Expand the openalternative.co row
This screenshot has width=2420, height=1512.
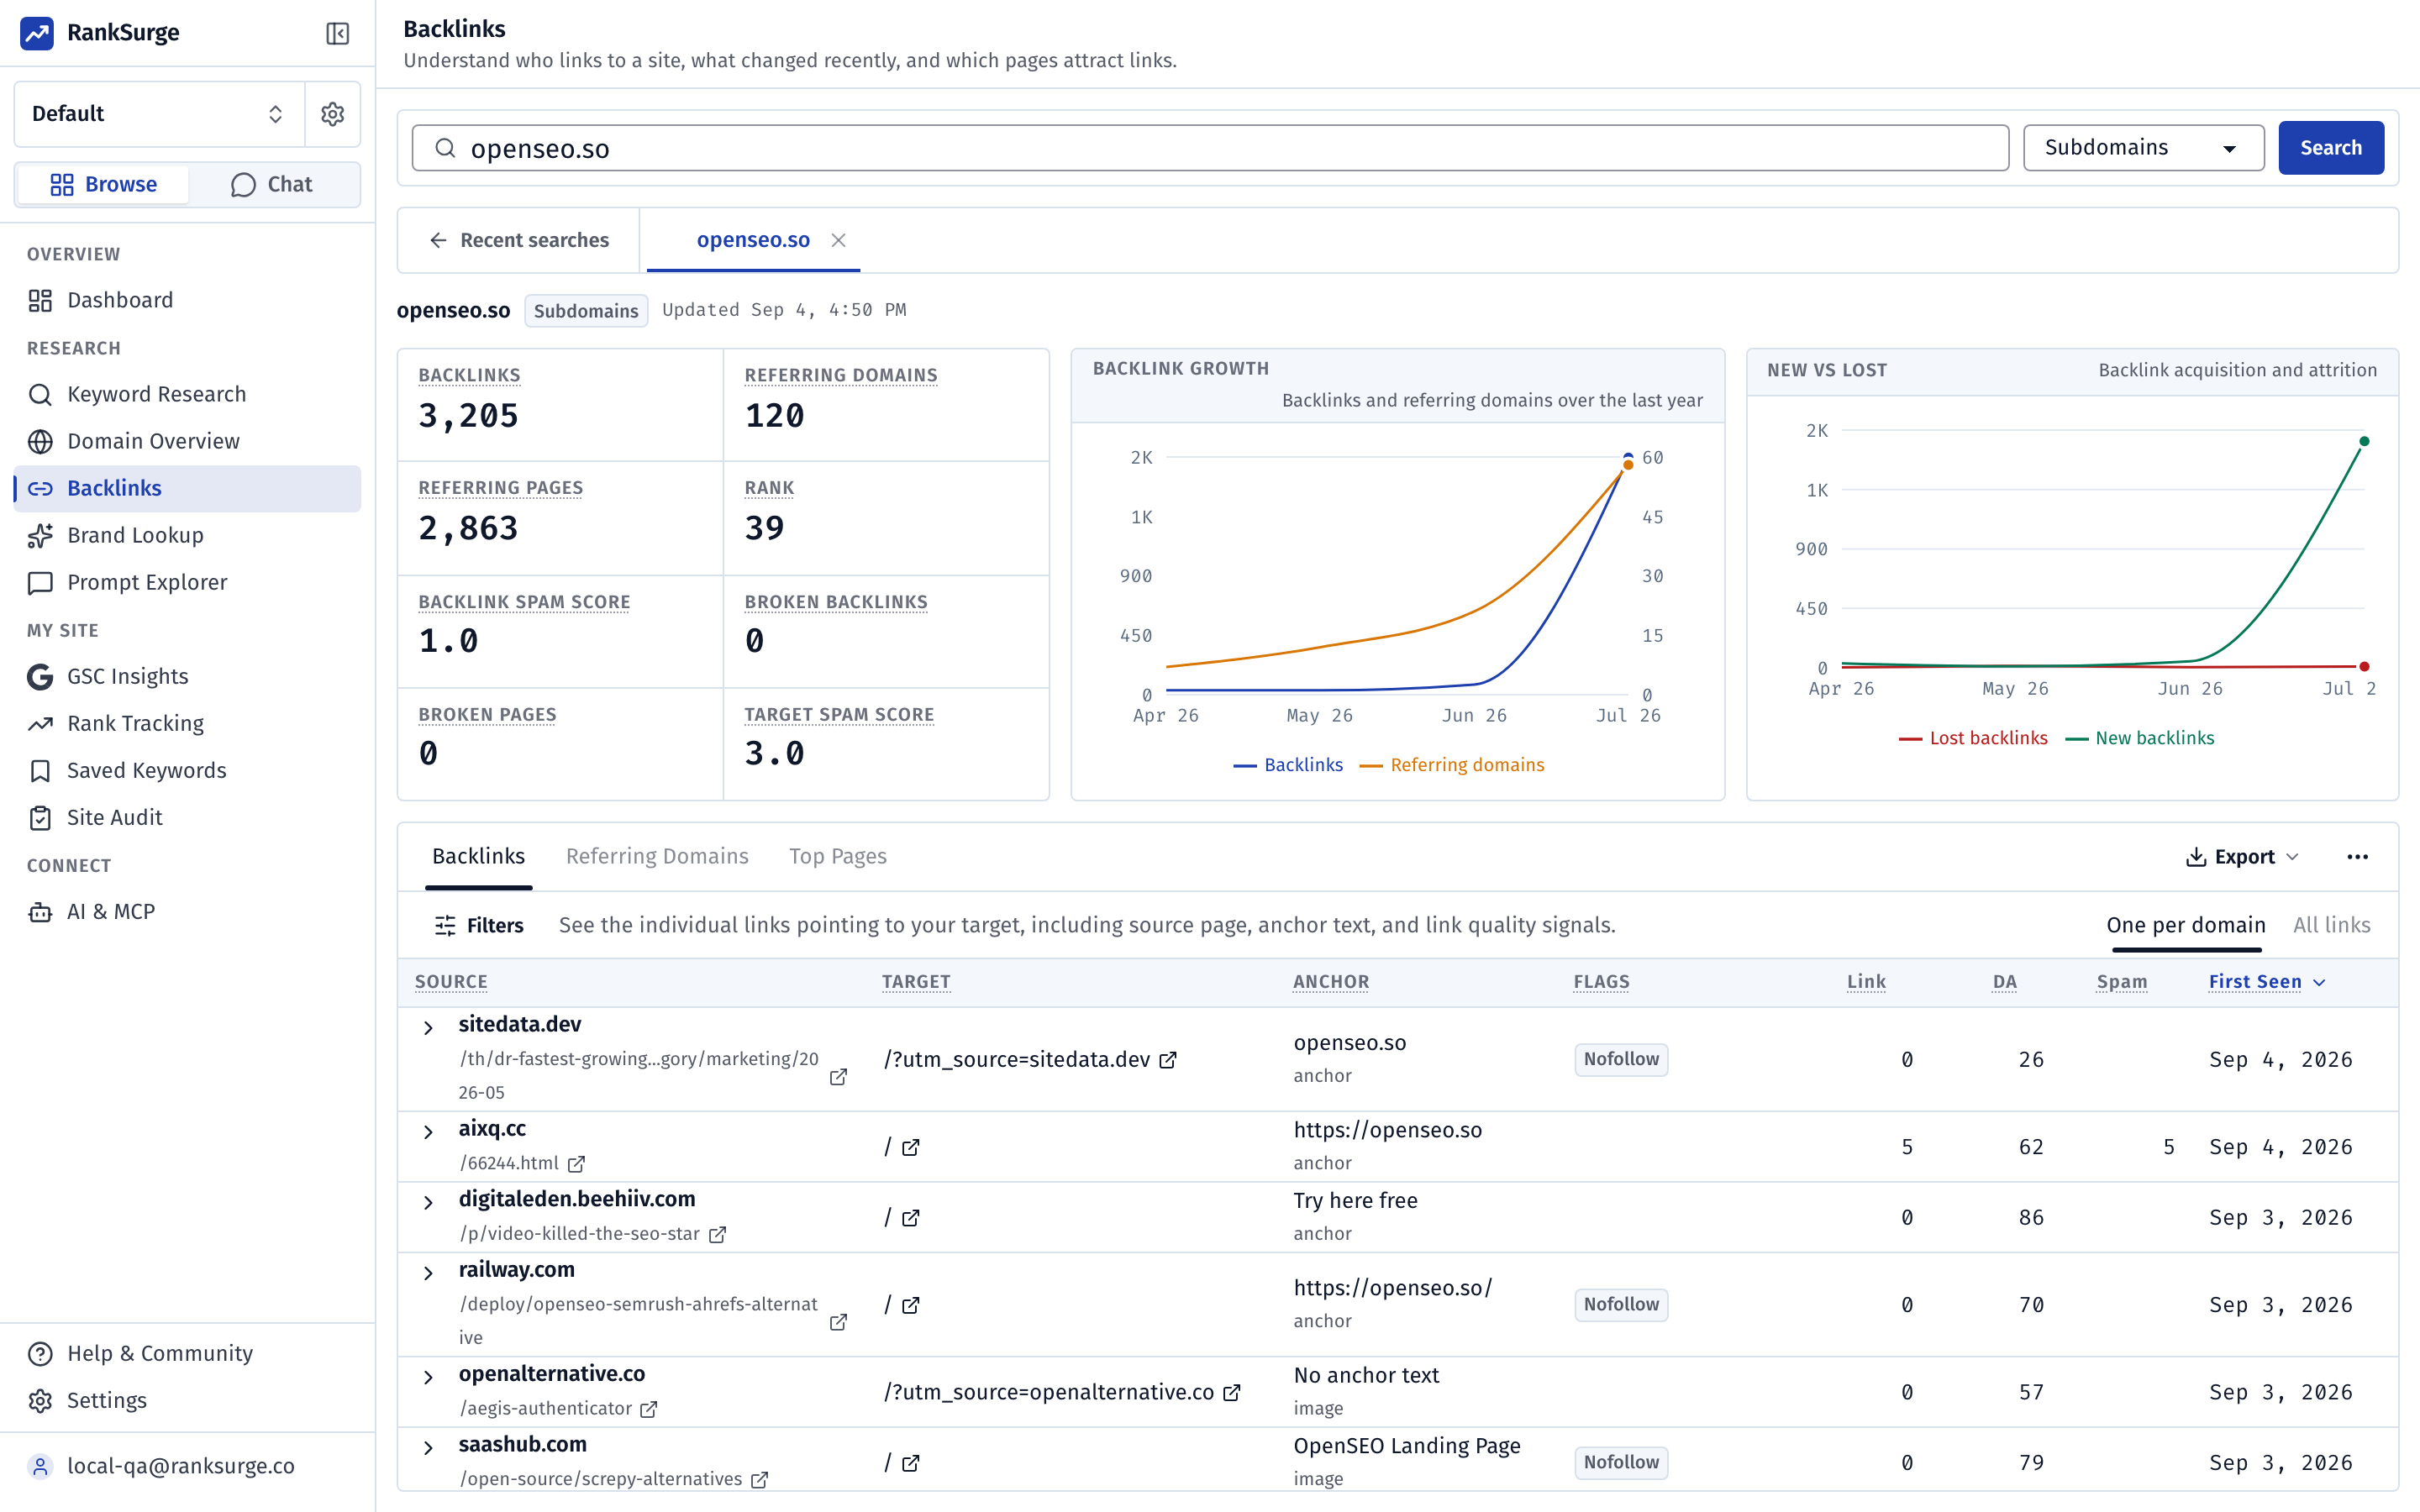tap(428, 1378)
